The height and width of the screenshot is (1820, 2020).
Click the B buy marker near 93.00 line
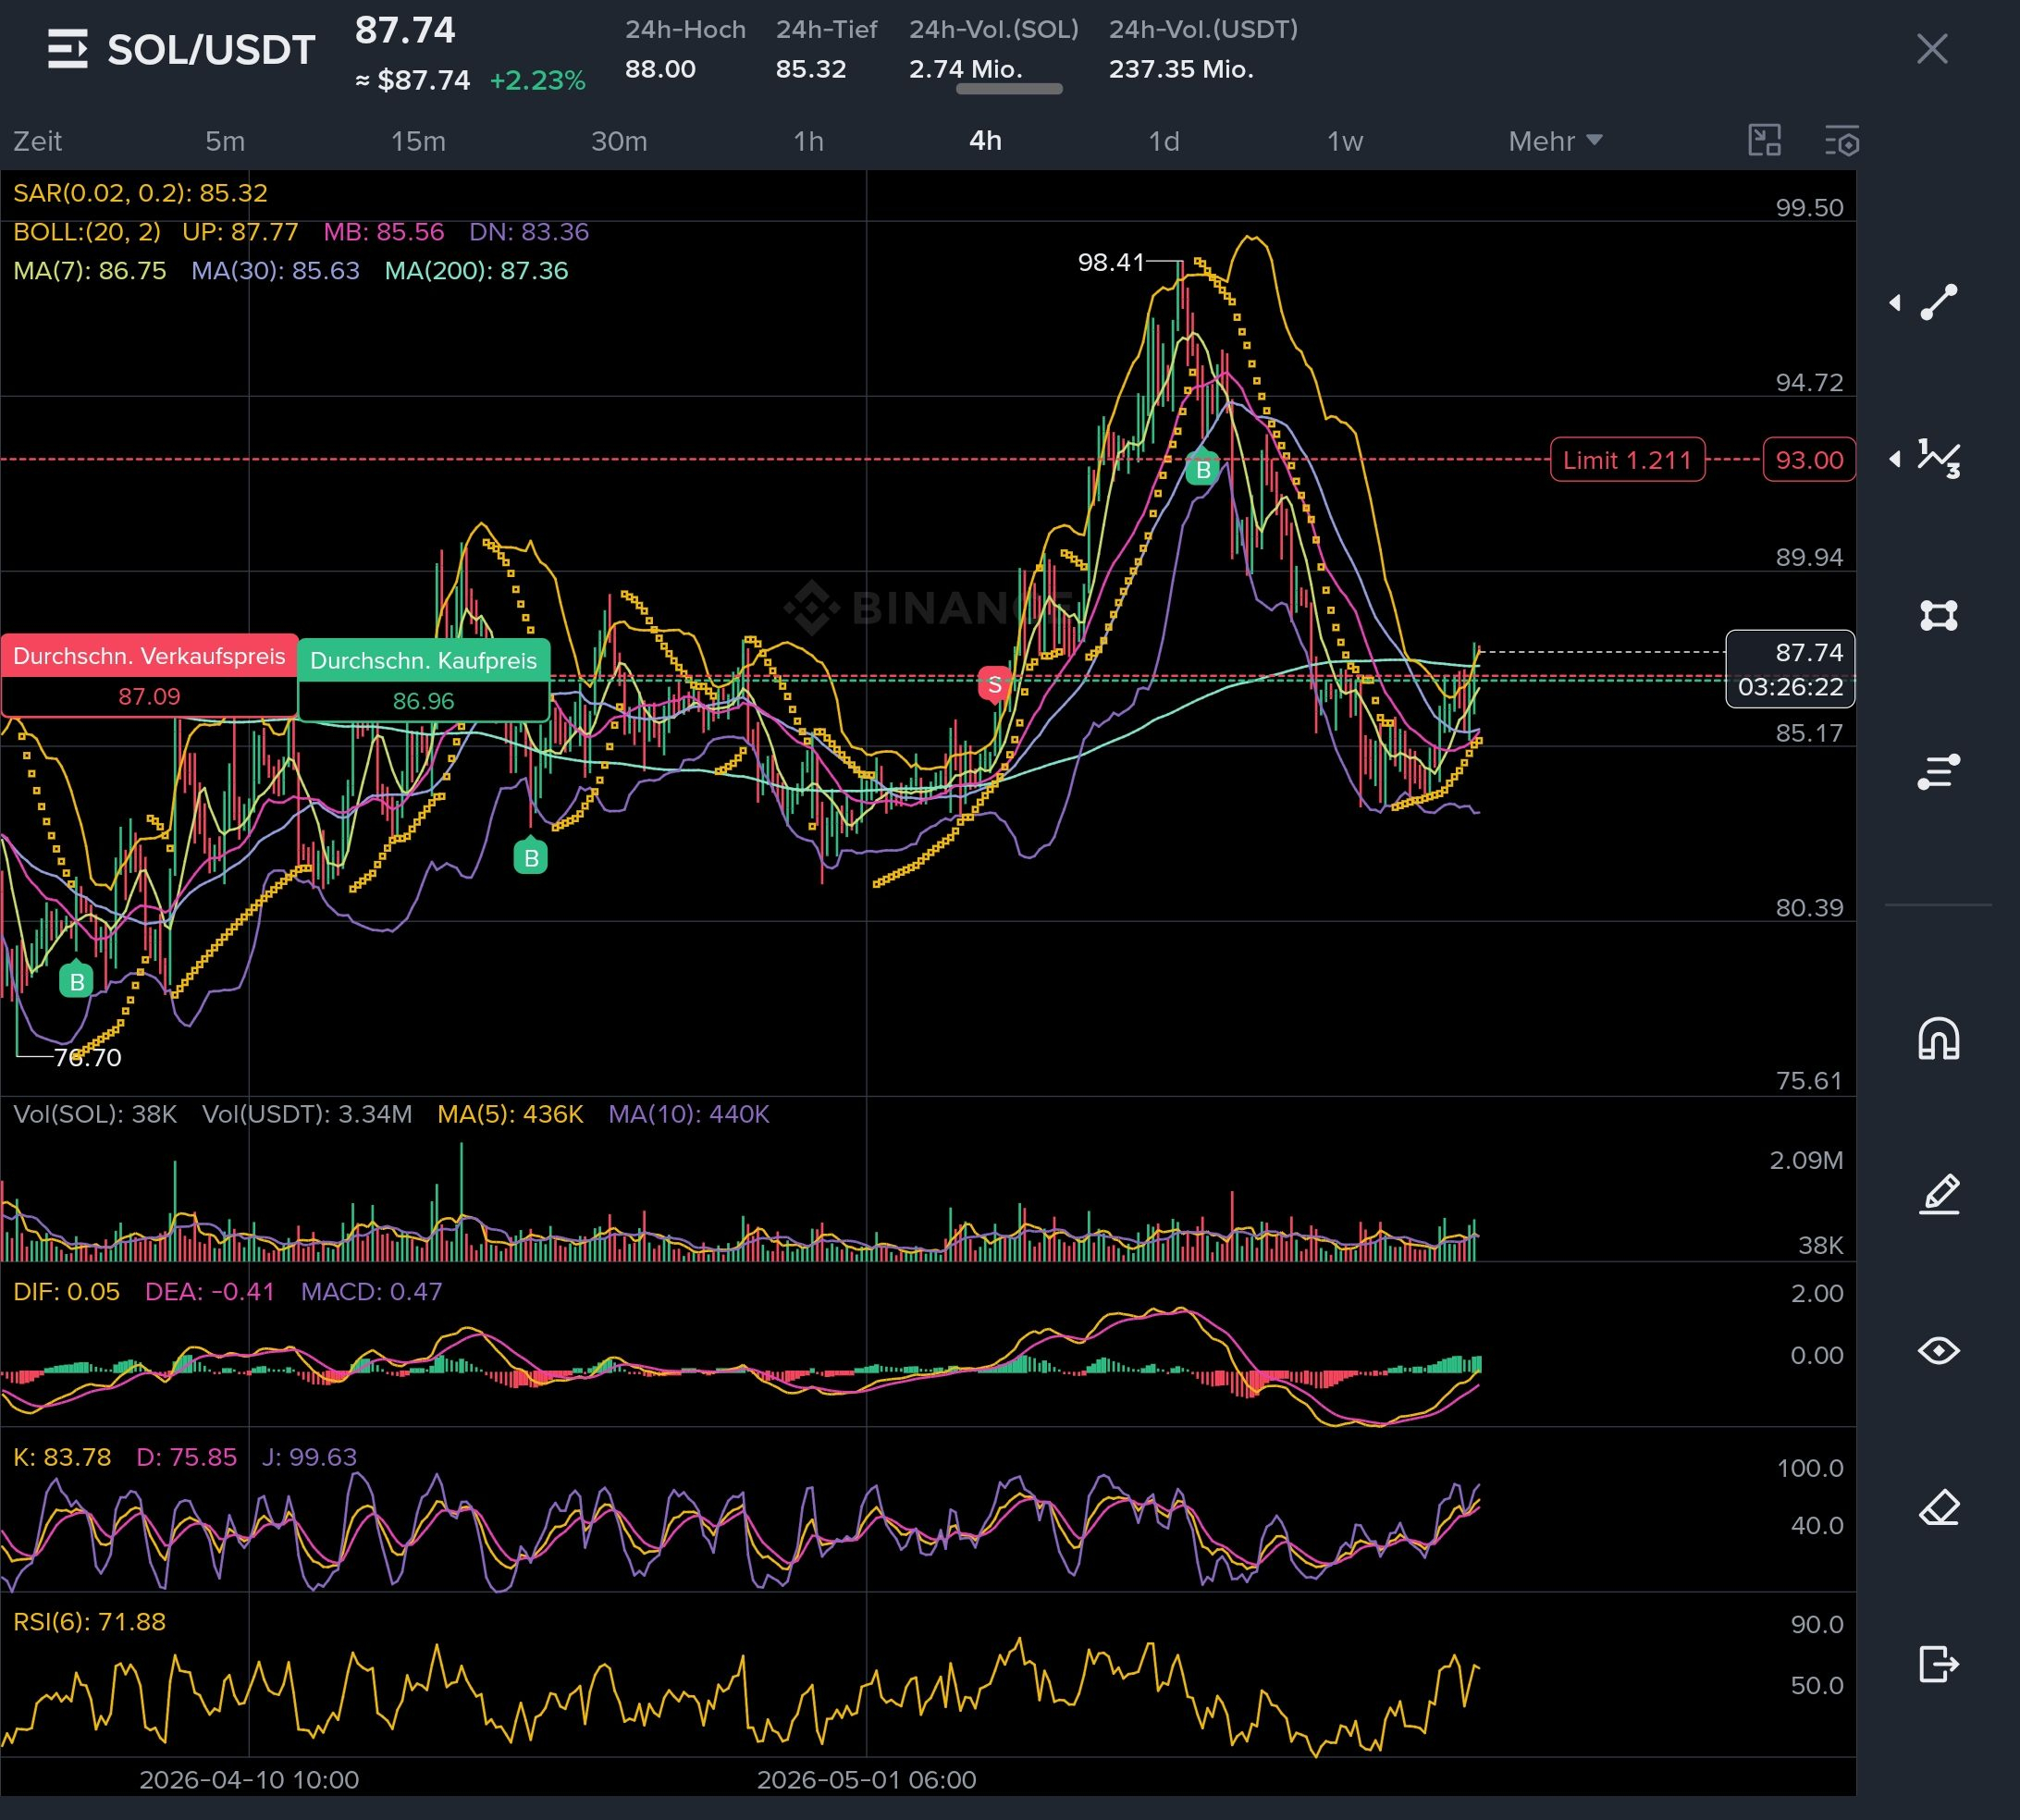click(x=1203, y=469)
